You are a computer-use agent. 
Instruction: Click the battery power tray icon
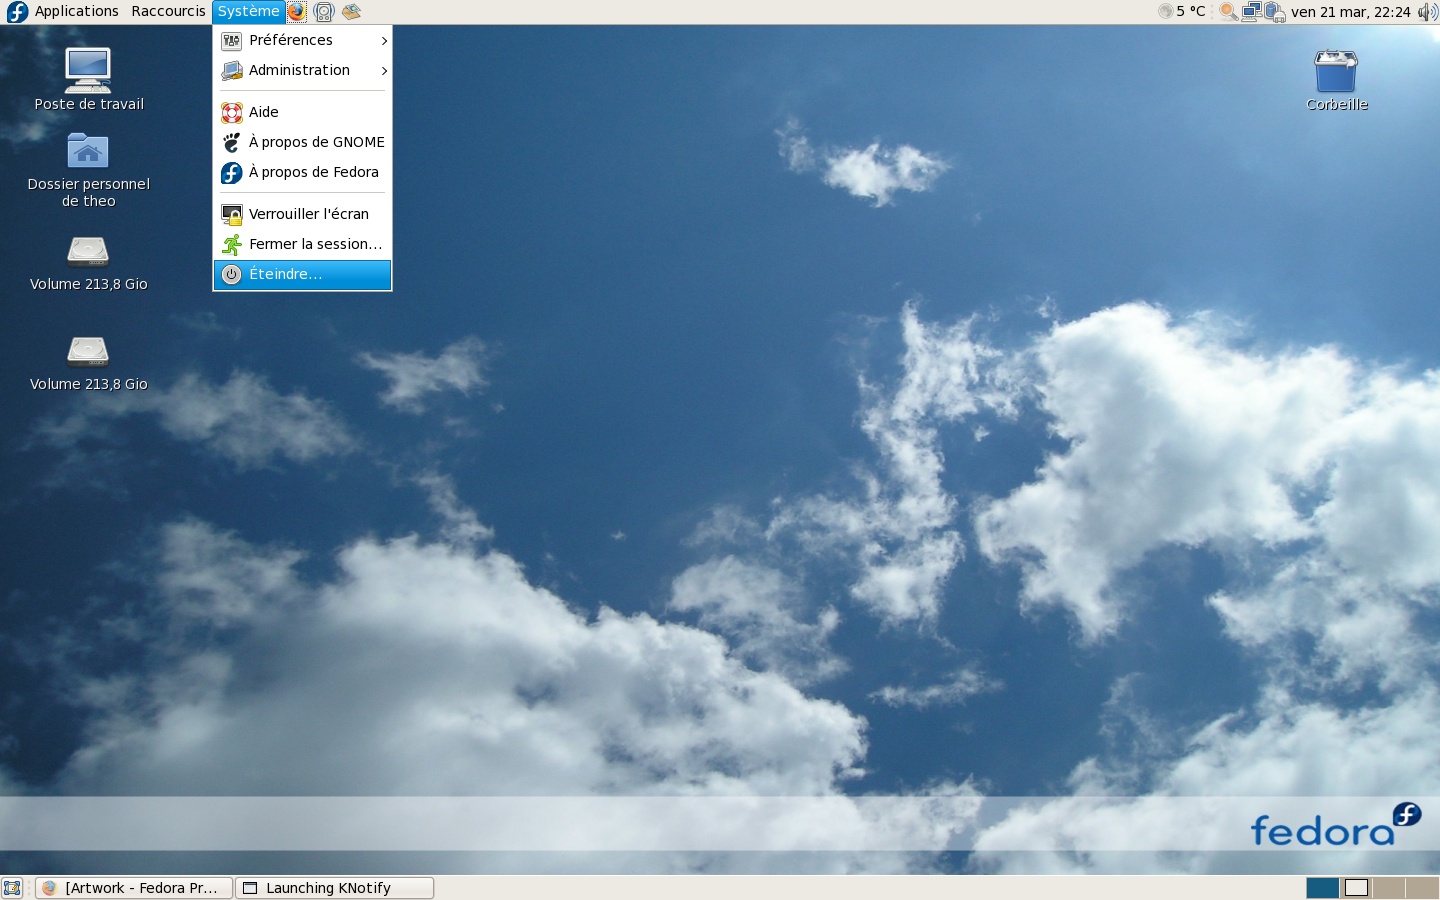click(x=1274, y=12)
